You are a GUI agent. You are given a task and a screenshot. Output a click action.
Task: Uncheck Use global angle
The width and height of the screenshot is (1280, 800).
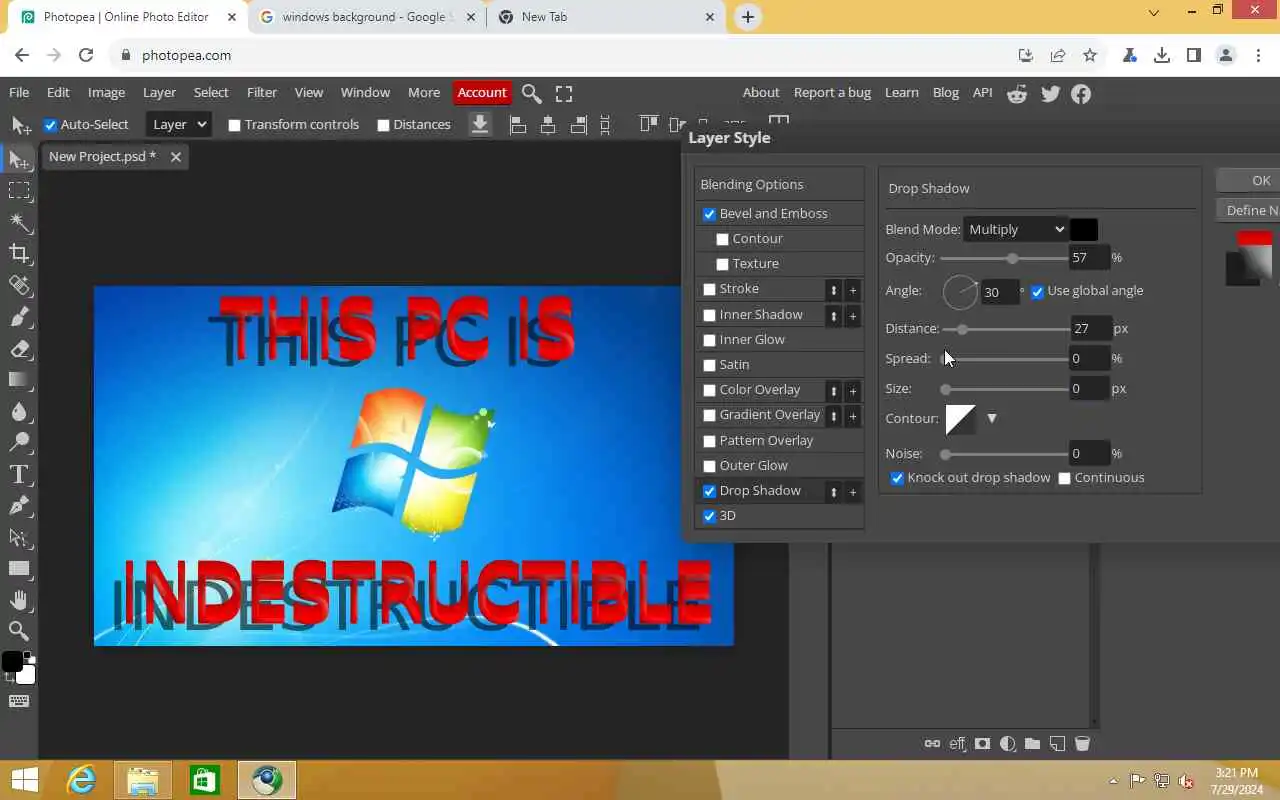pos(1037,291)
